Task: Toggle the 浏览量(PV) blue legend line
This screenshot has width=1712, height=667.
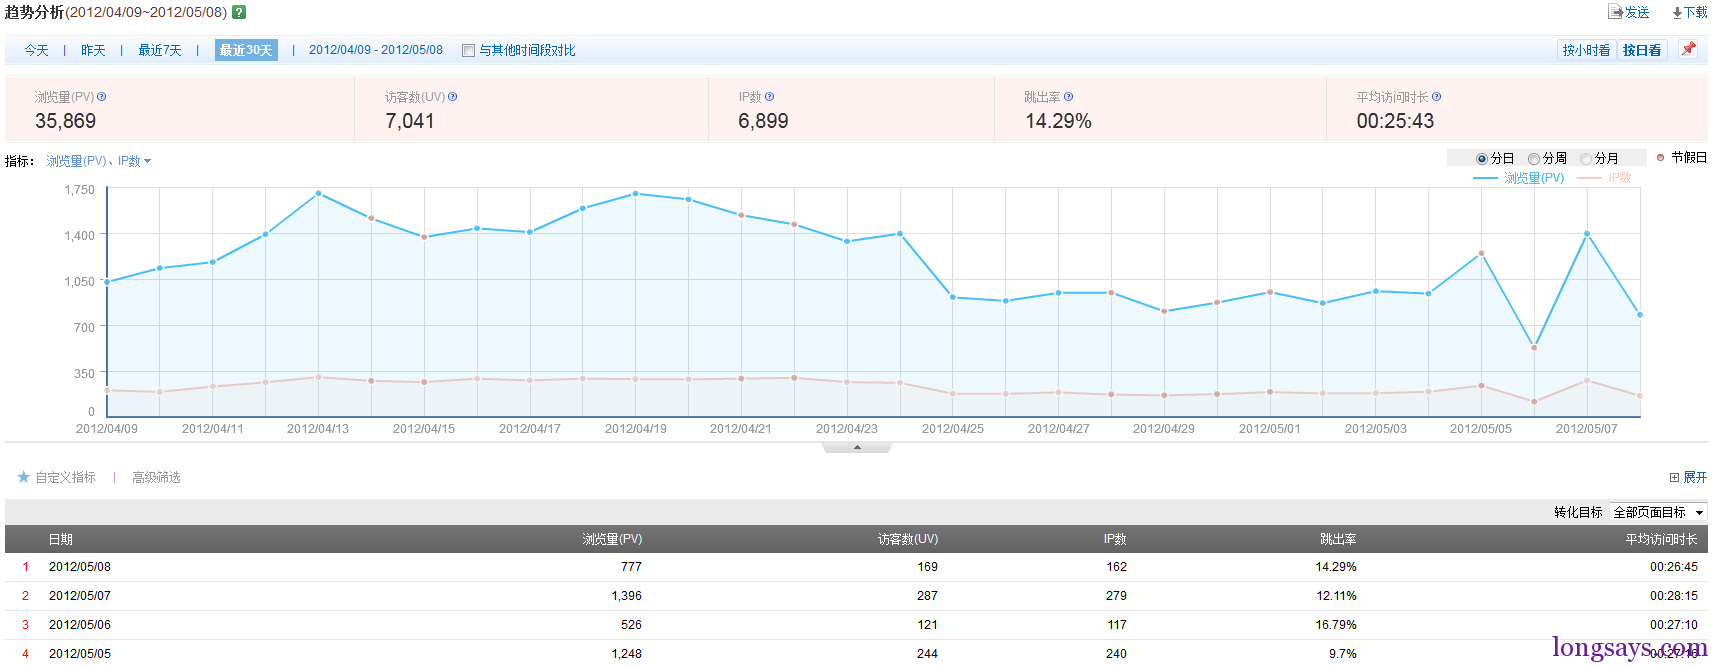Action: click(x=1518, y=178)
